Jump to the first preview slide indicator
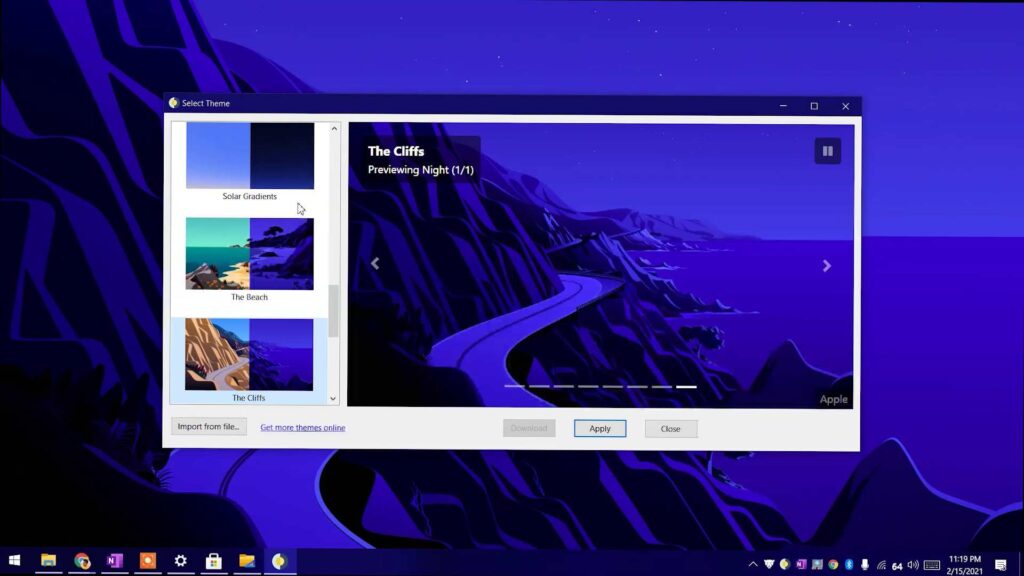Viewport: 1024px width, 576px height. [515, 386]
